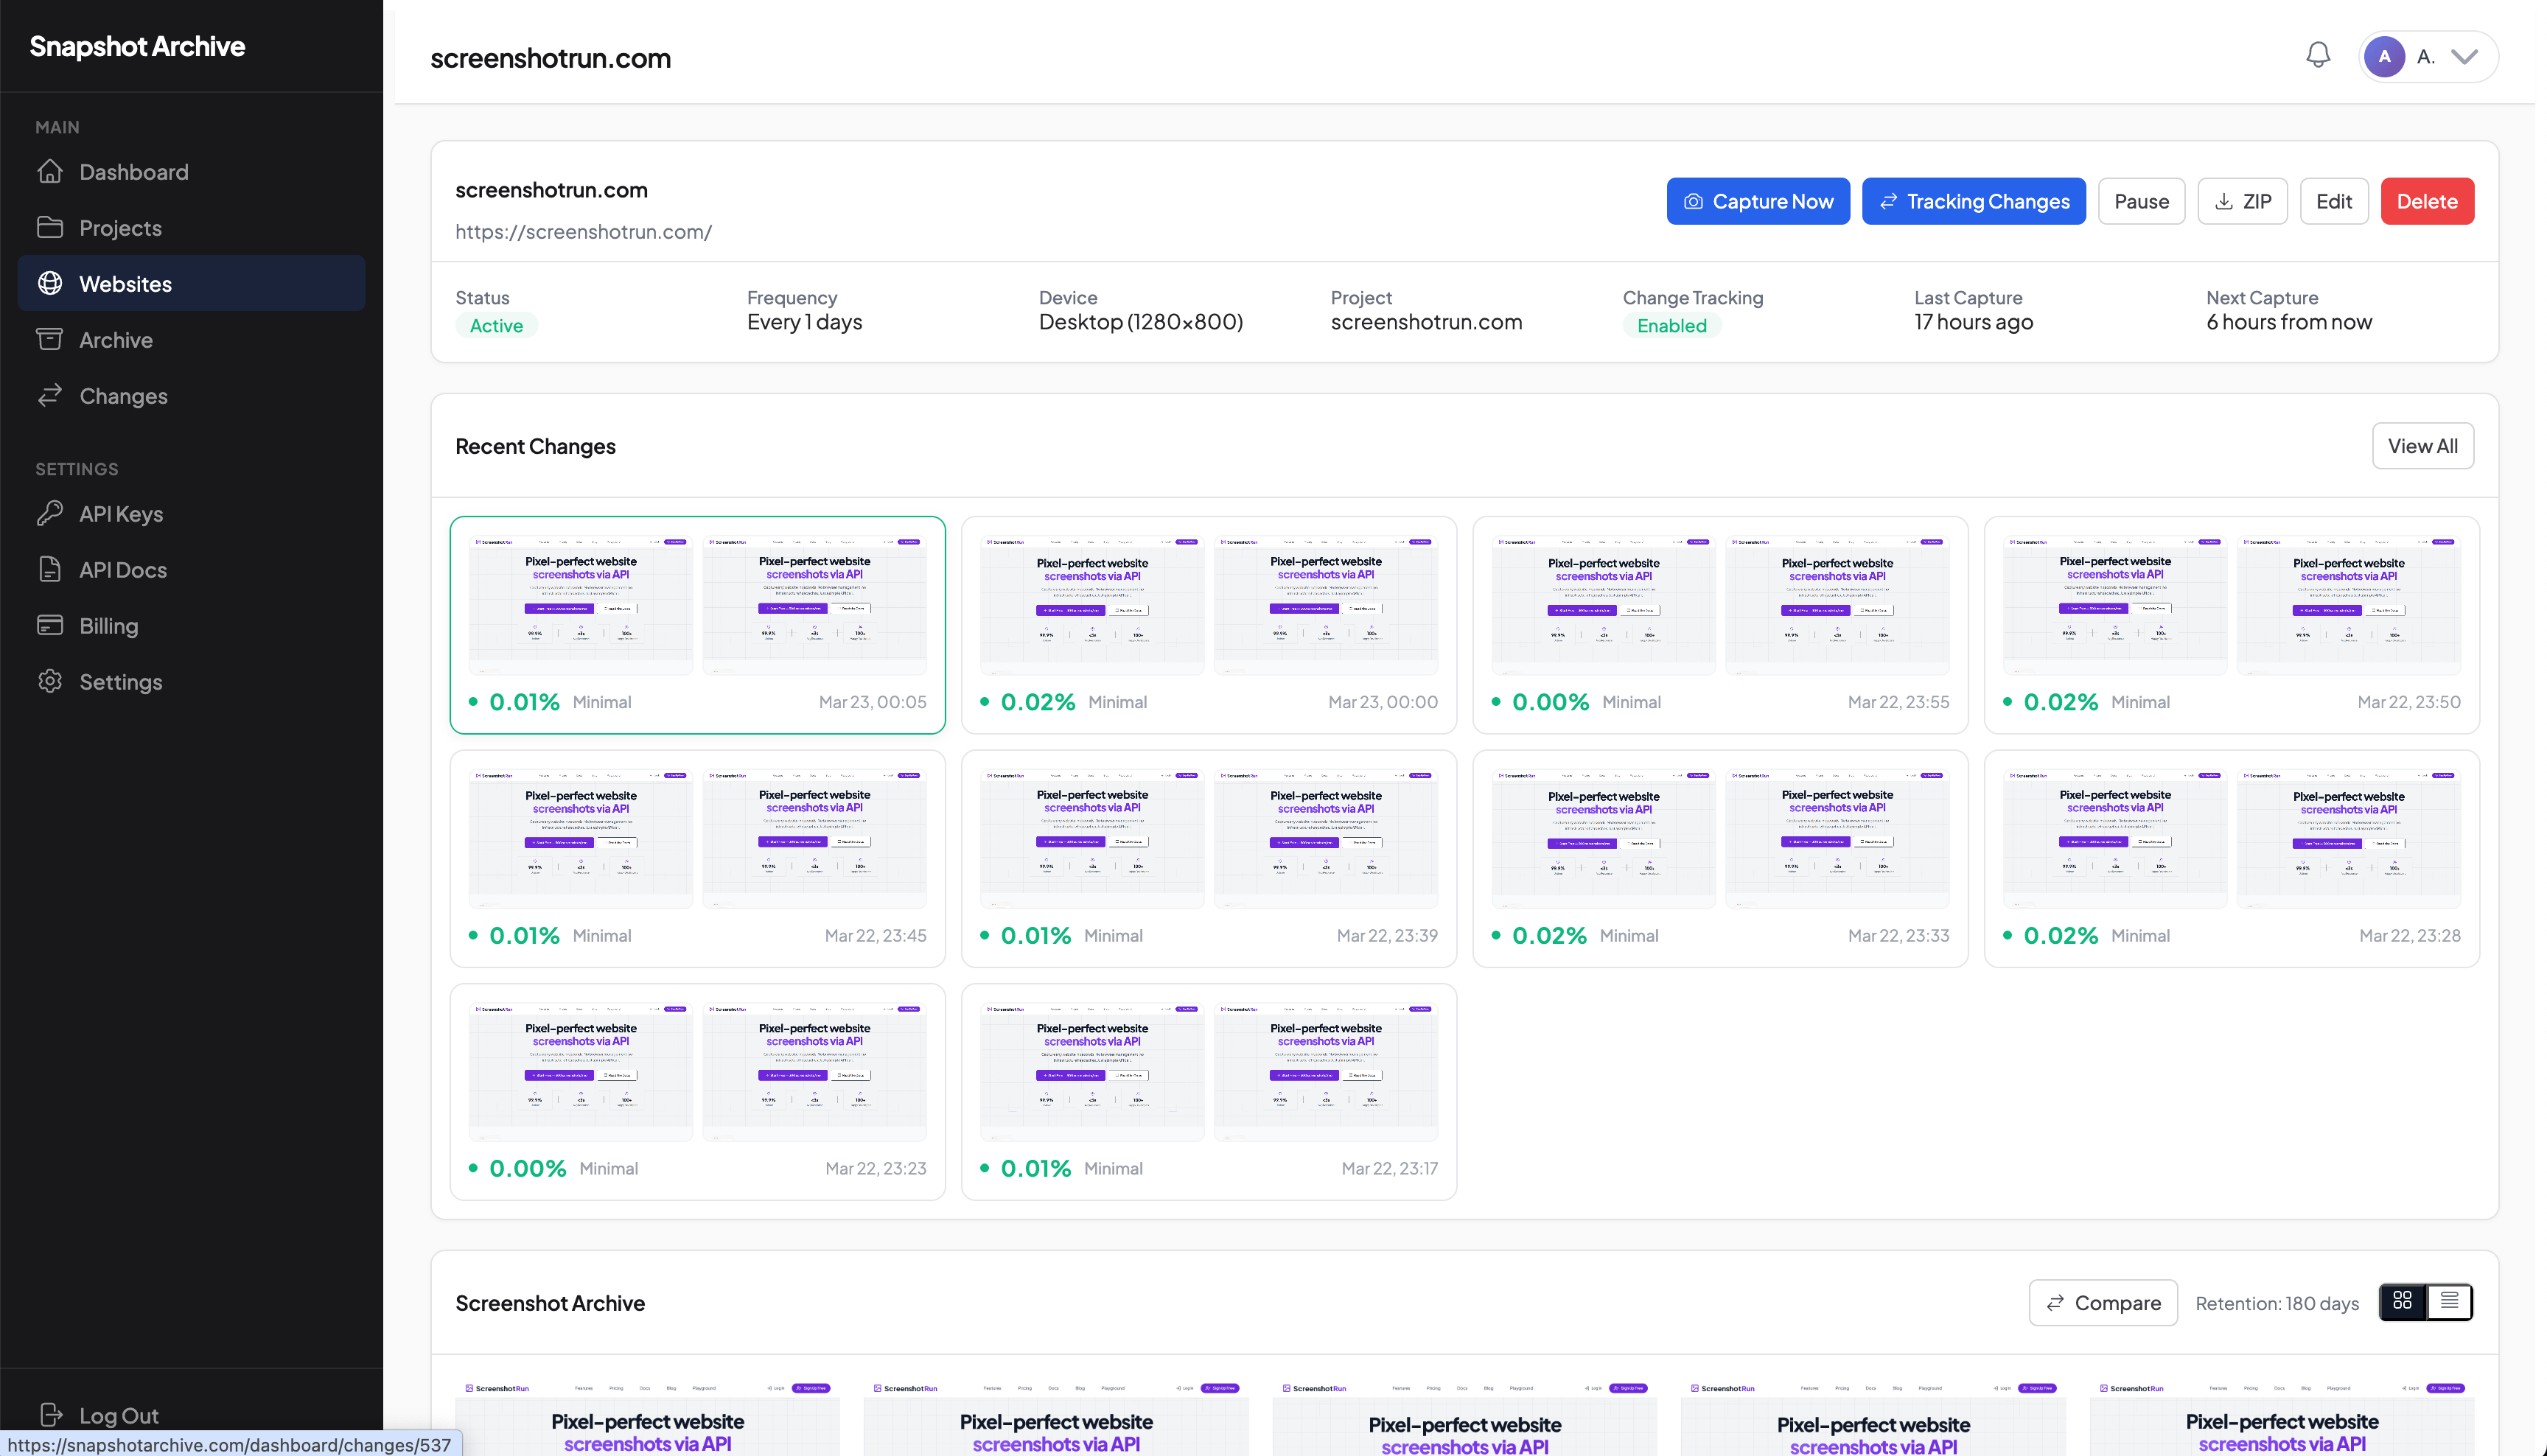2547x1456 pixels.
Task: Open Dashboard from the sidebar menu
Action: tap(191, 172)
